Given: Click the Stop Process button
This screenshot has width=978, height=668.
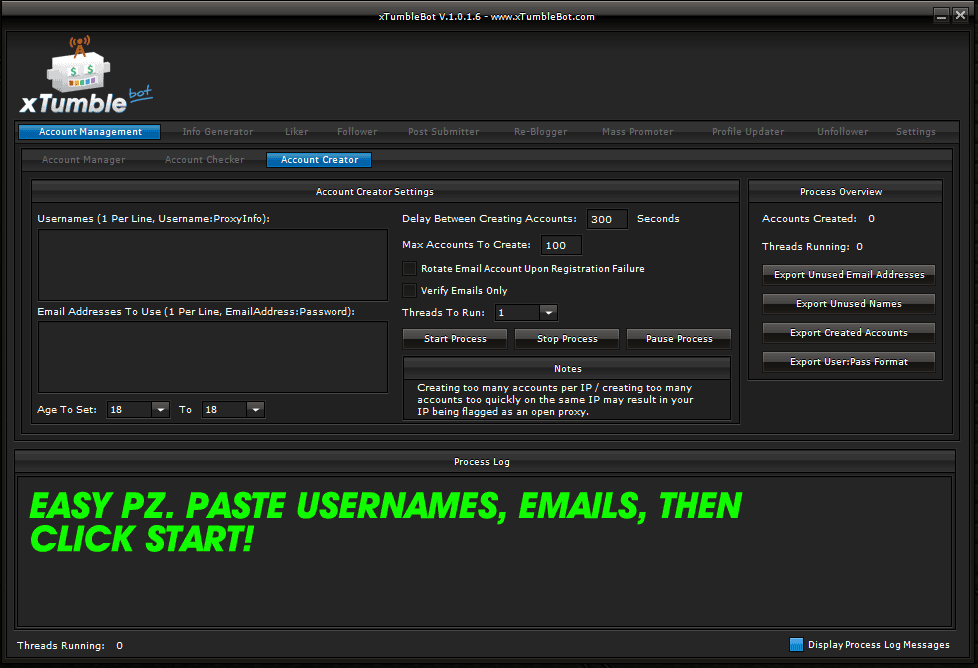Looking at the screenshot, I should click(567, 339).
